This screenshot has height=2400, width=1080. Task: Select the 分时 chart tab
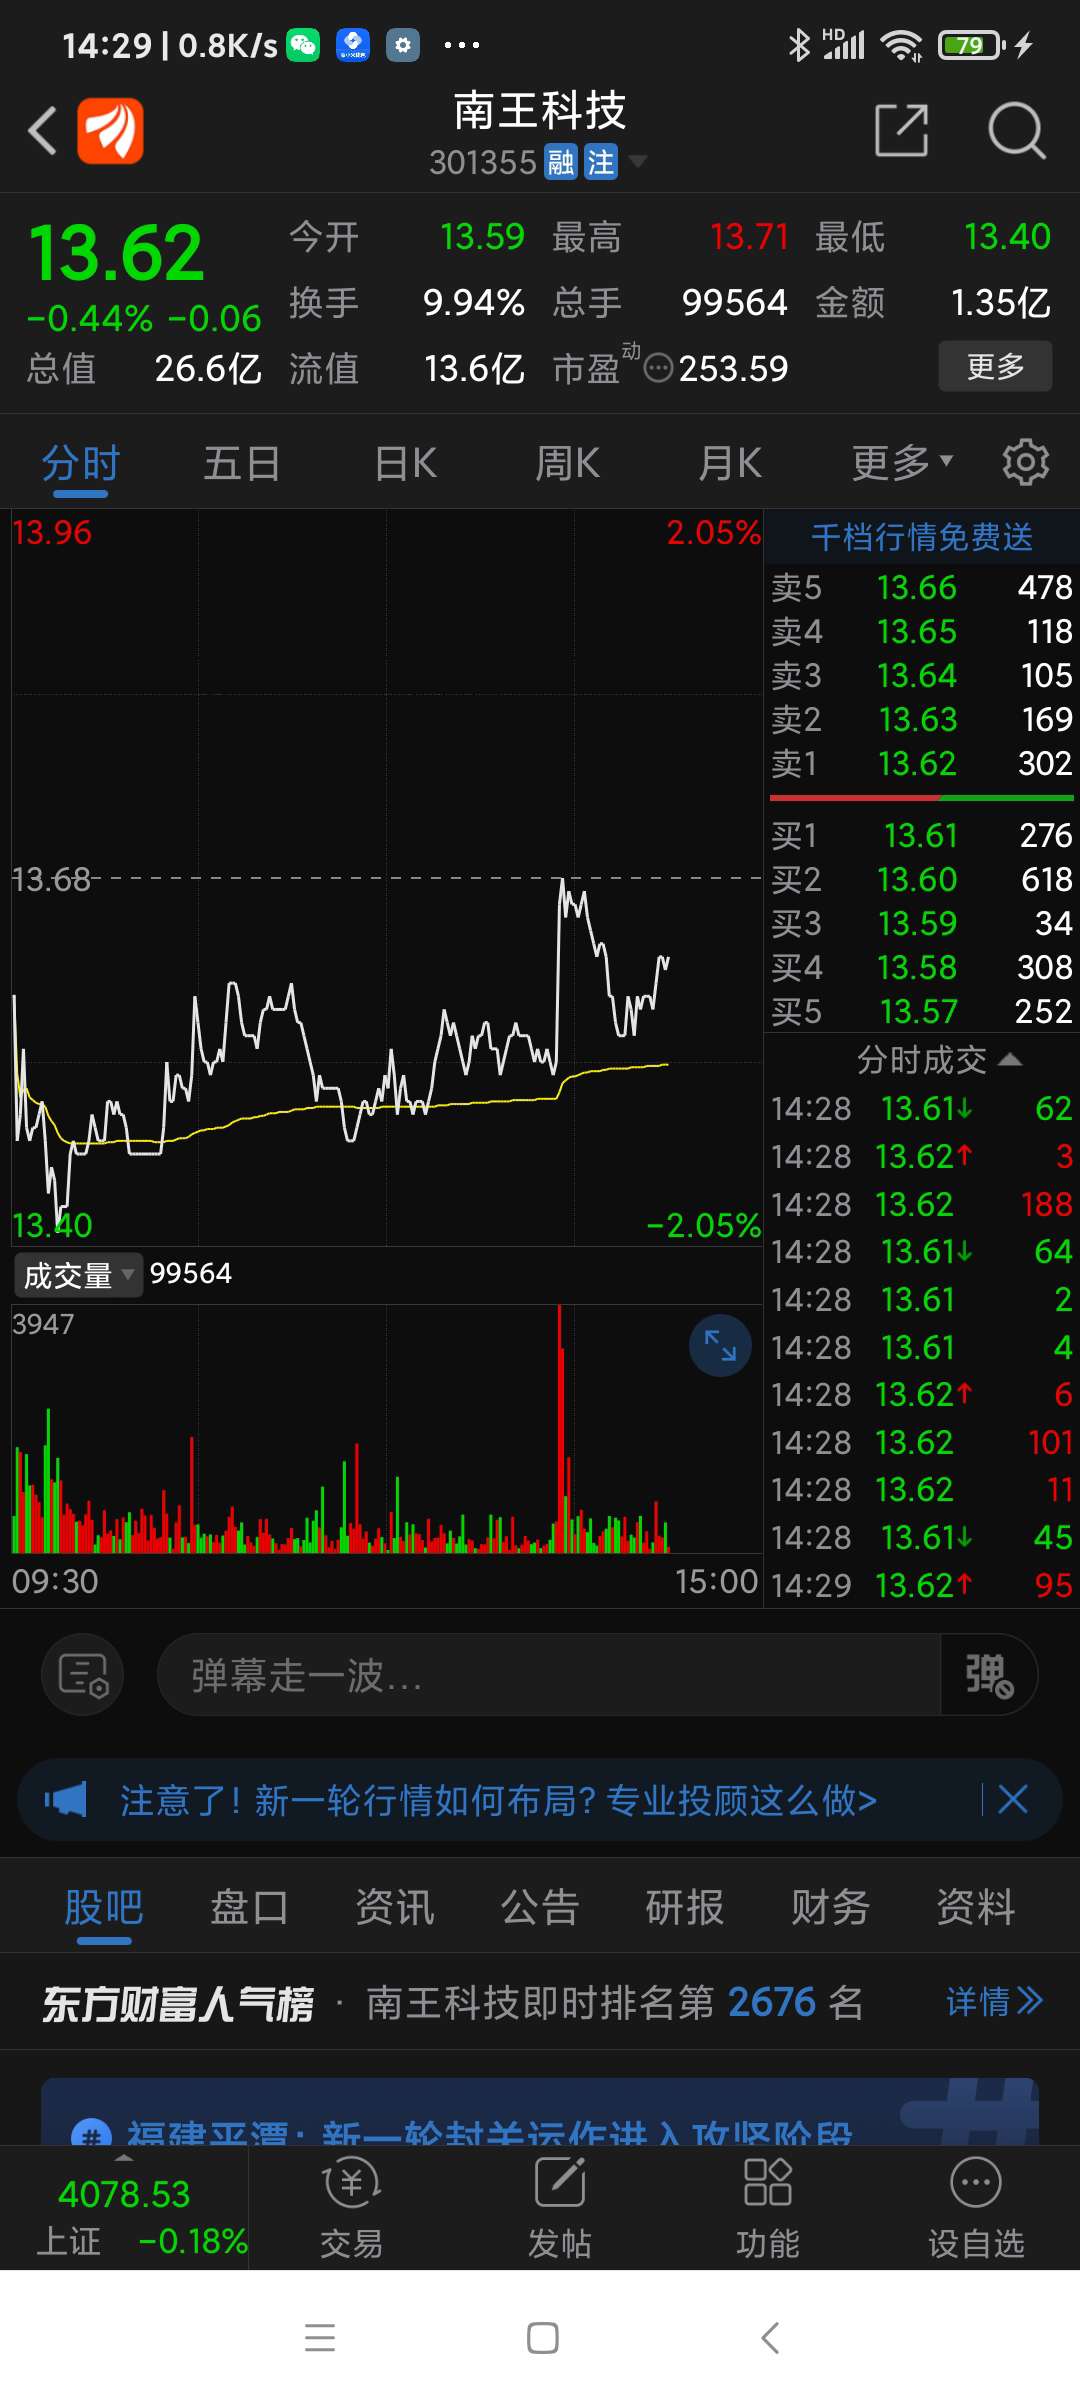tap(81, 464)
